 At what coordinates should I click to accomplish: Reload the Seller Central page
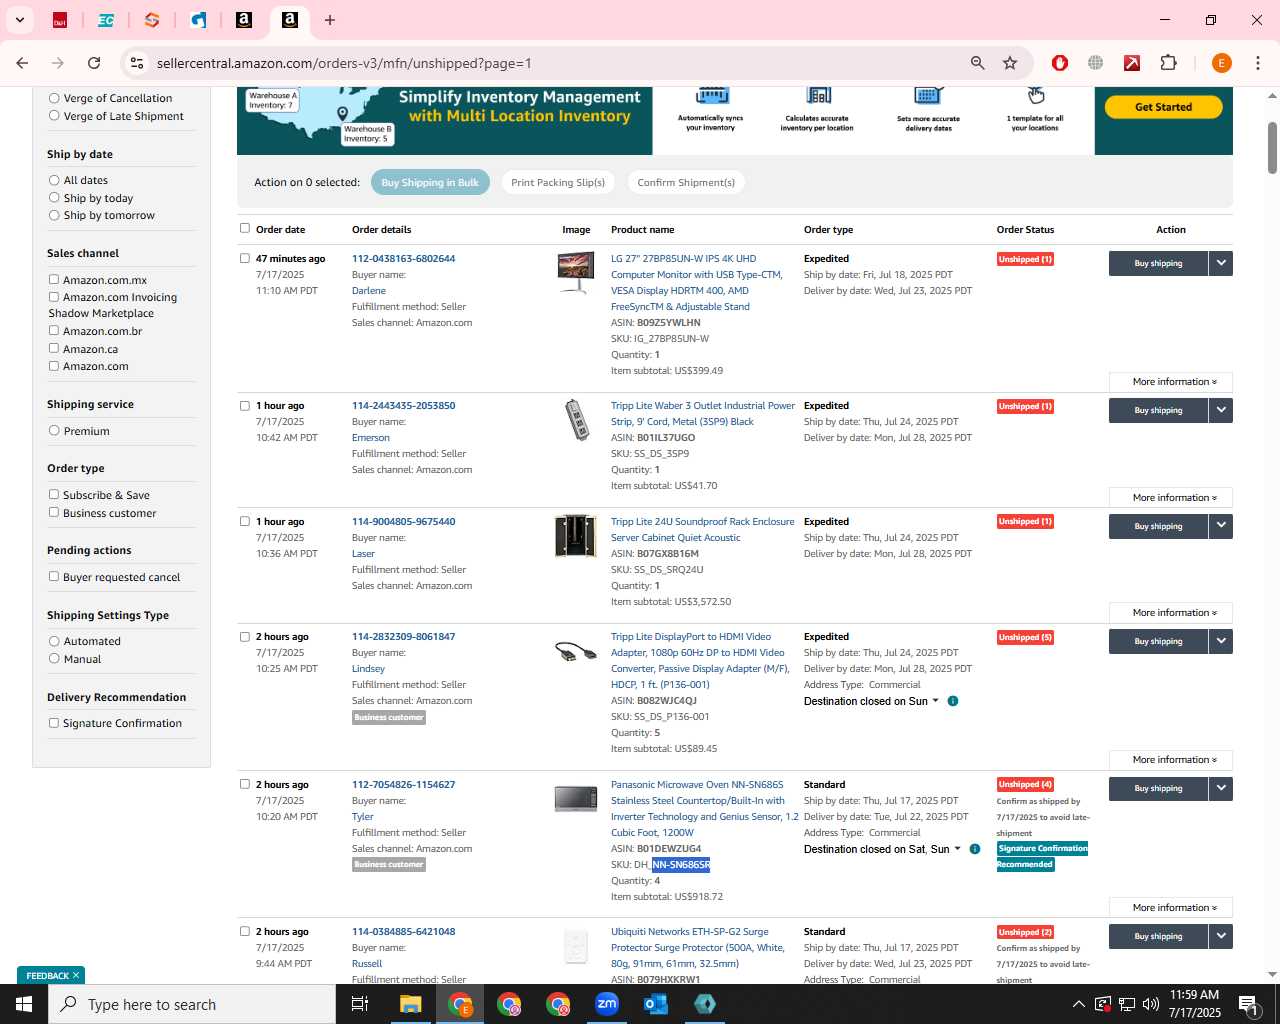tap(94, 63)
